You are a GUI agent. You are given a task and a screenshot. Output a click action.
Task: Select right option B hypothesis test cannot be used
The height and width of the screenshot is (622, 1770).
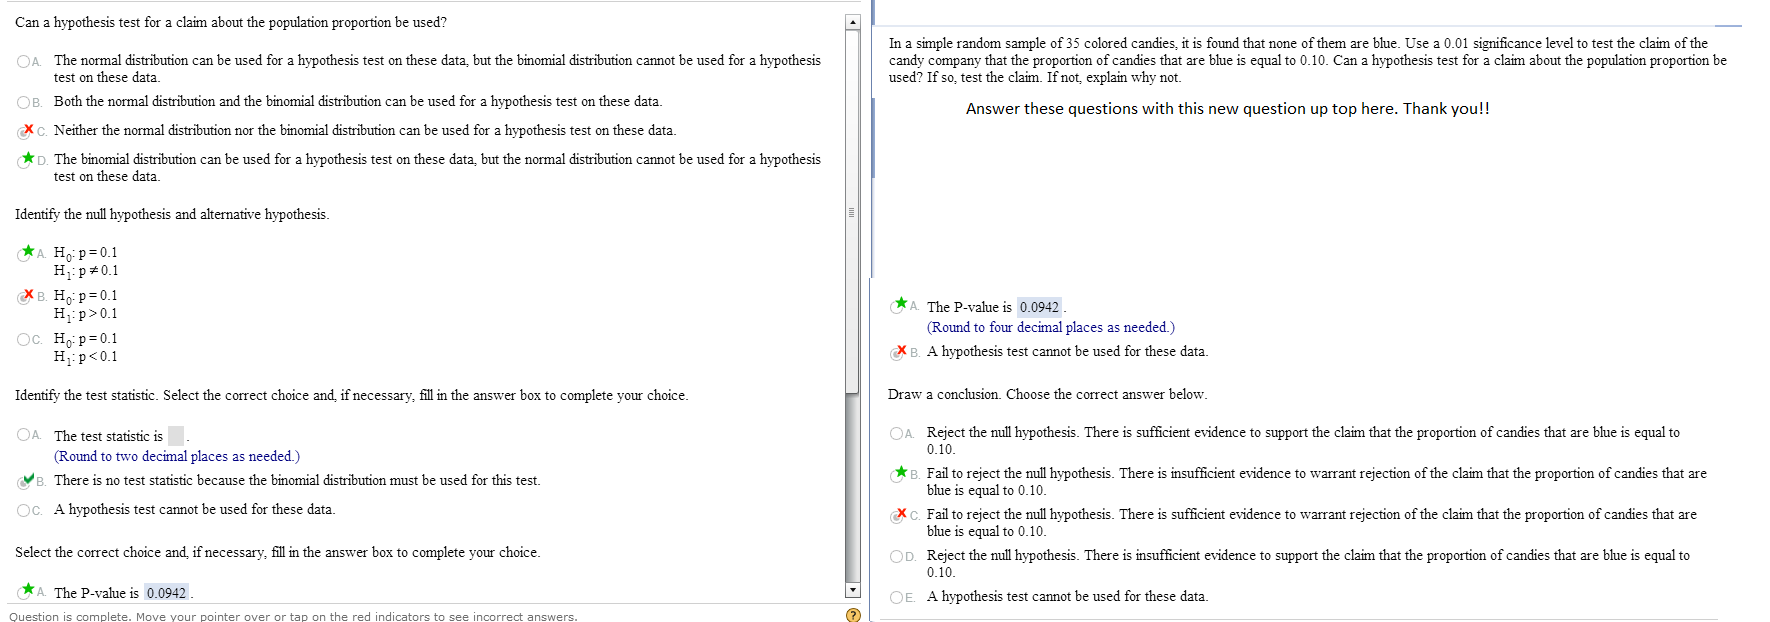point(896,352)
